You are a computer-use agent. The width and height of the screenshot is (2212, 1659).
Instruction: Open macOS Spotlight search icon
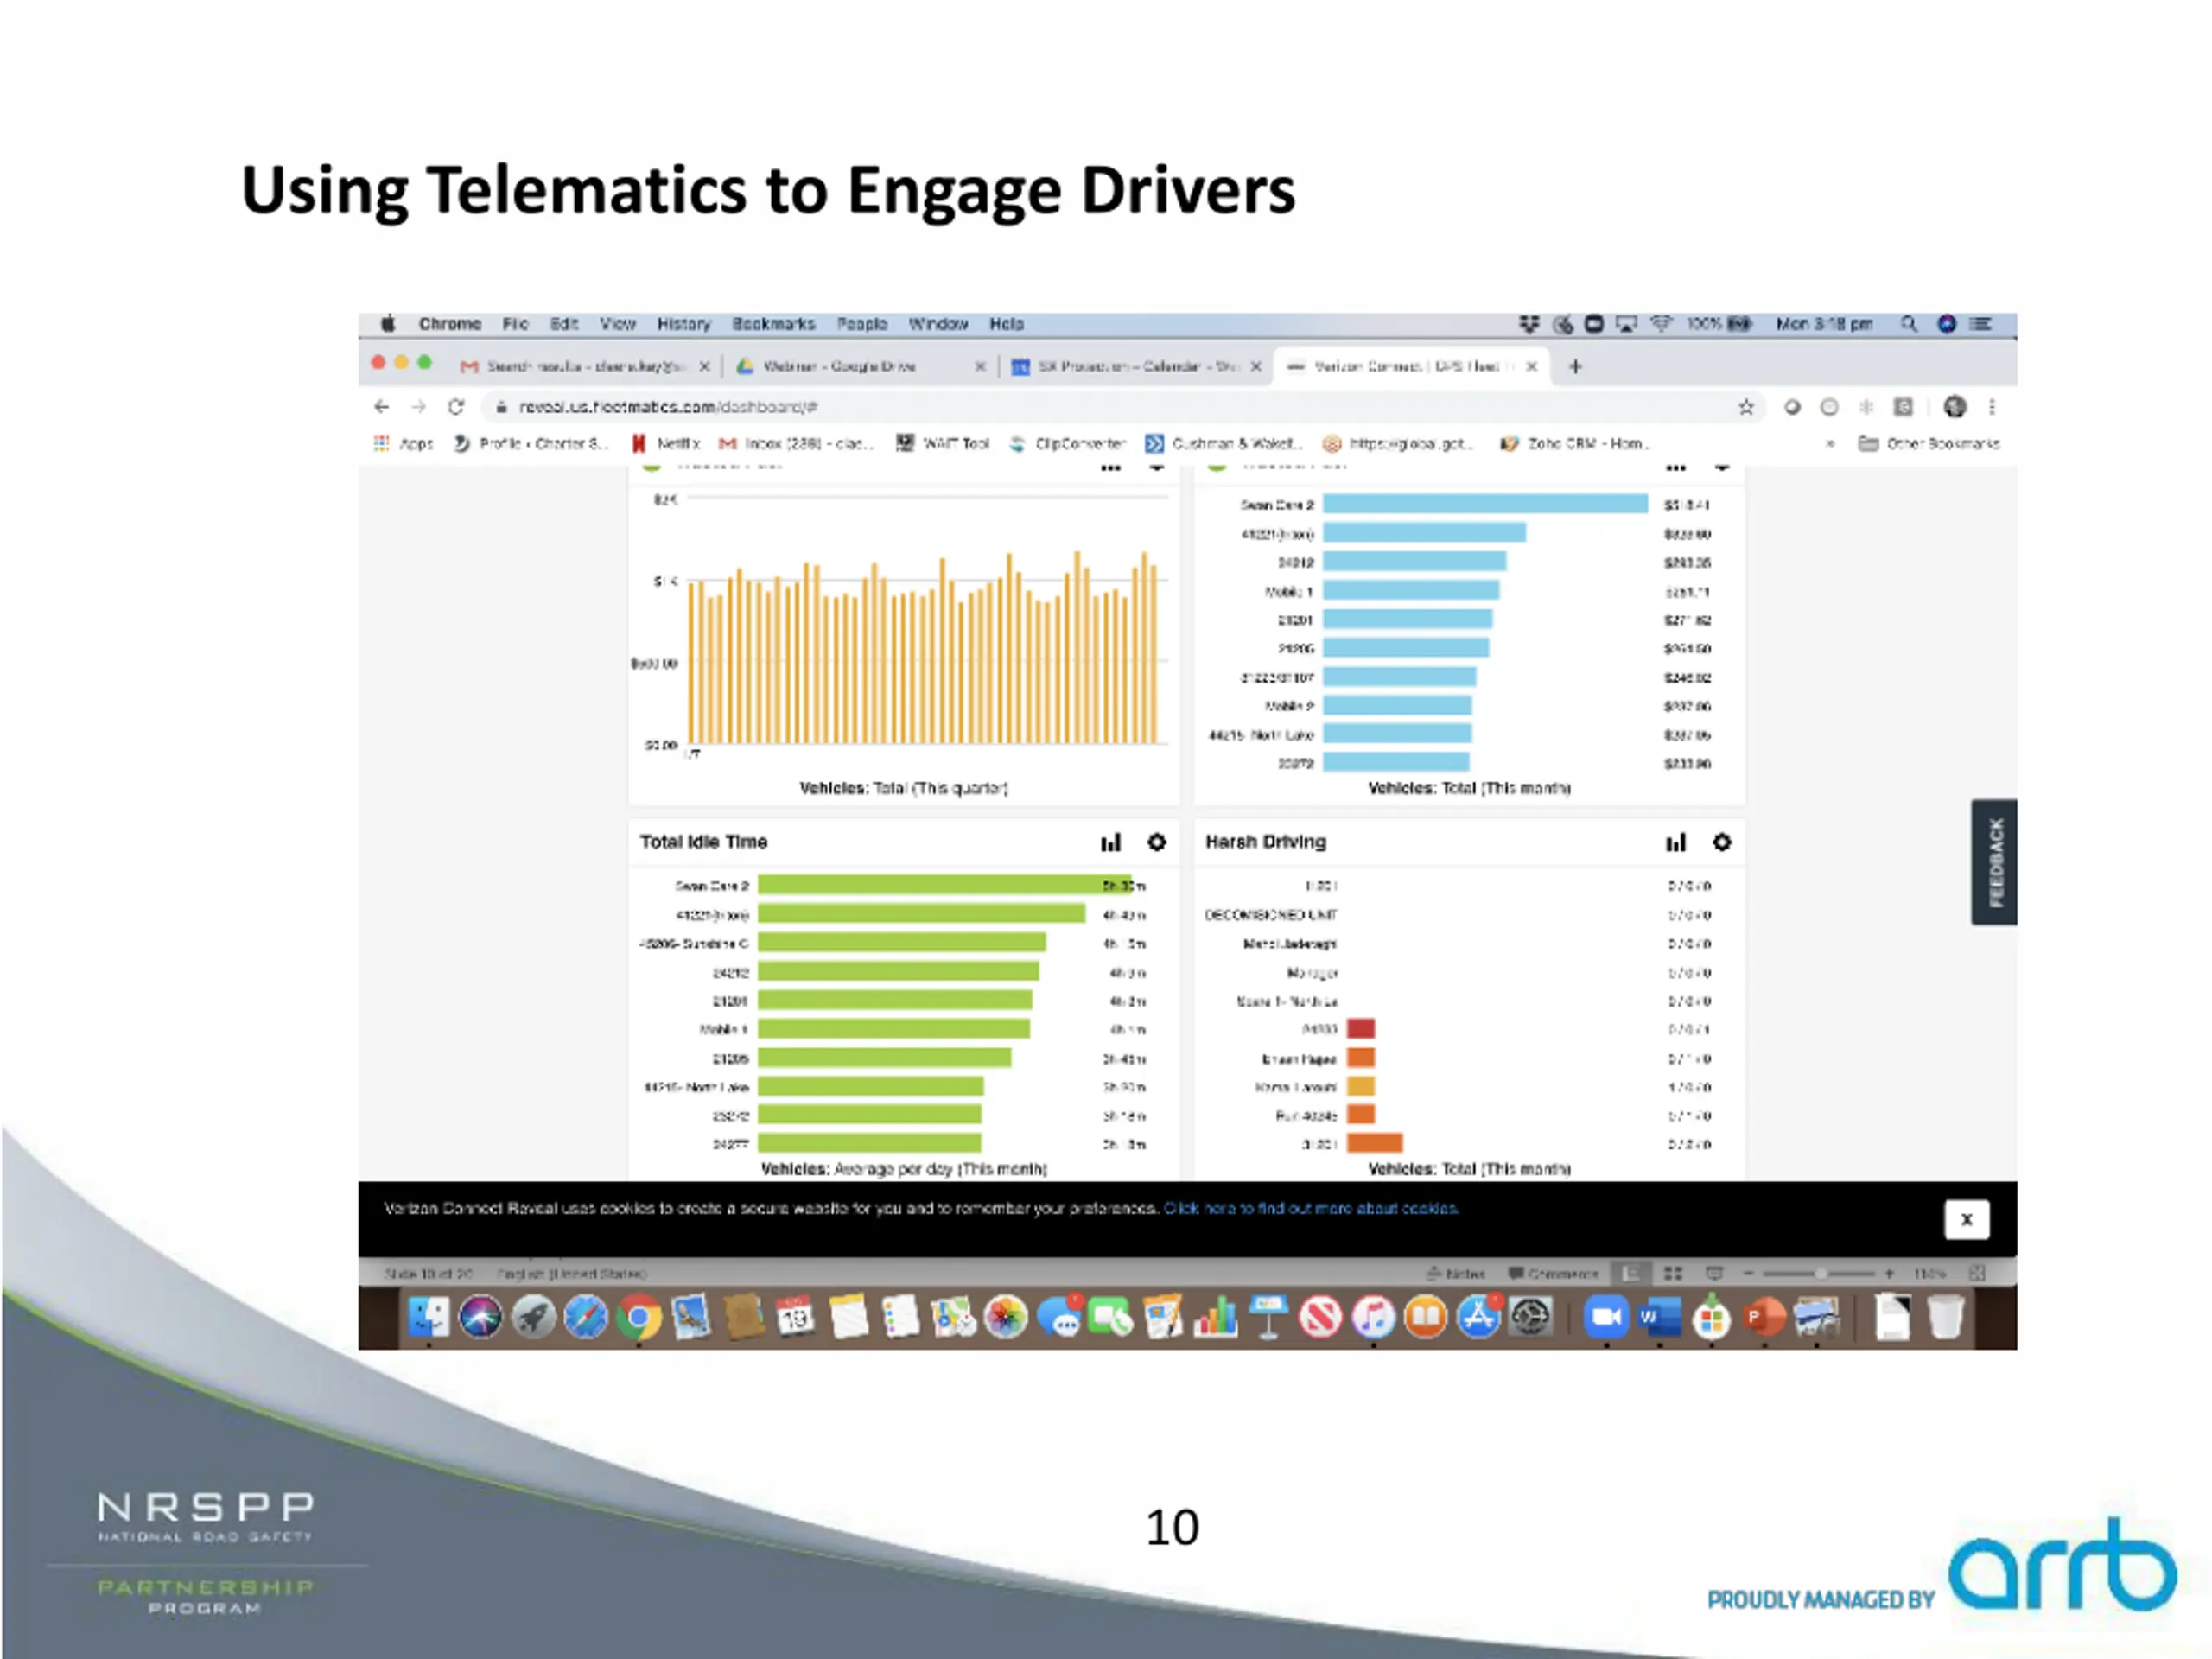click(1909, 324)
